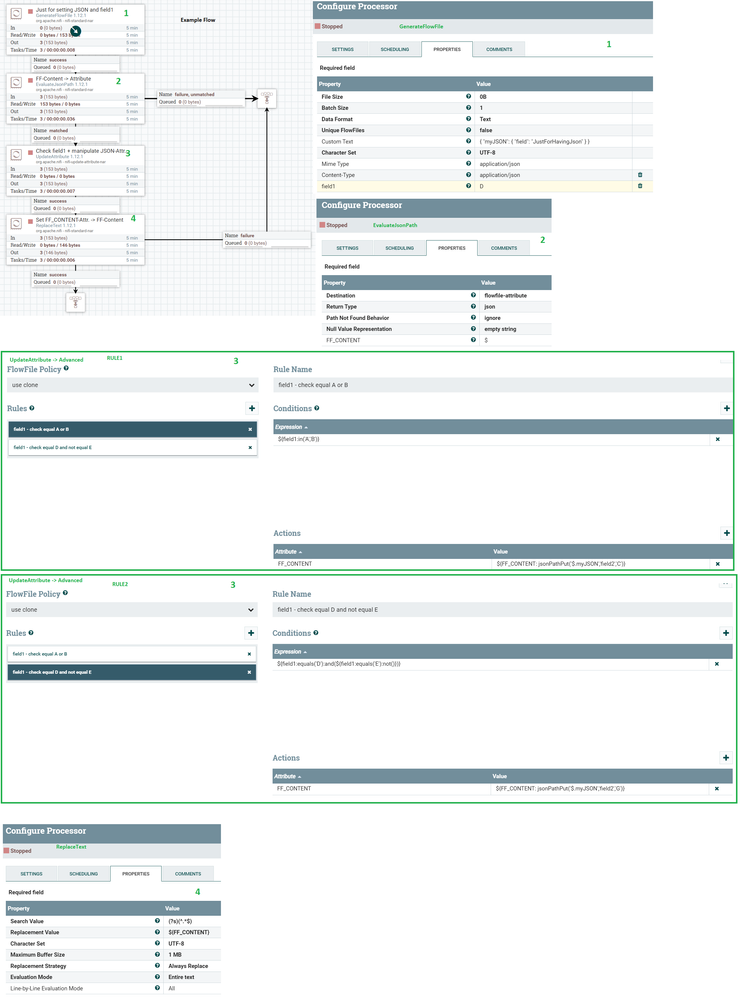Sort by Attribute column header in RULE1
The image size is (743, 999).
288,552
